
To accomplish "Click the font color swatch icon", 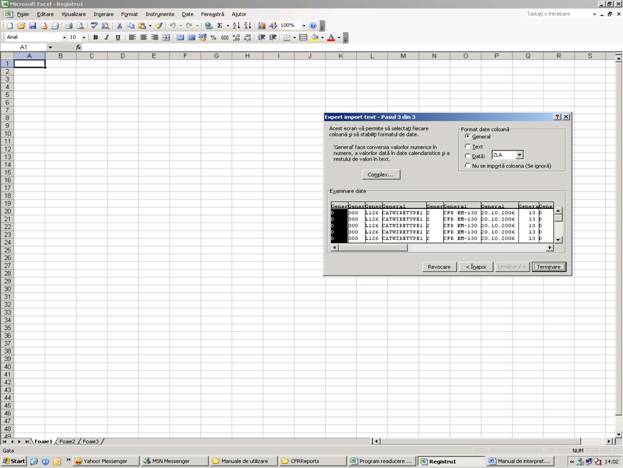I will pyautogui.click(x=331, y=37).
